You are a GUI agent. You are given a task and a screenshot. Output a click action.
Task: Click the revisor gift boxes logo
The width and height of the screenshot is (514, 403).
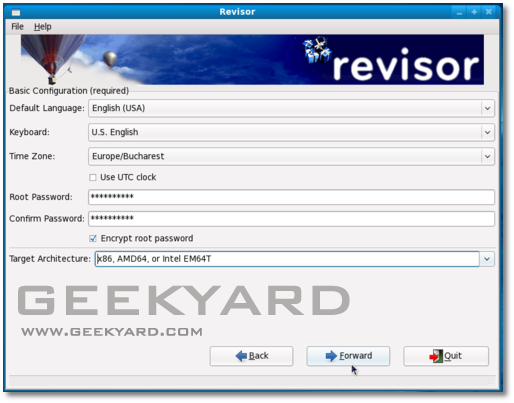(x=317, y=50)
